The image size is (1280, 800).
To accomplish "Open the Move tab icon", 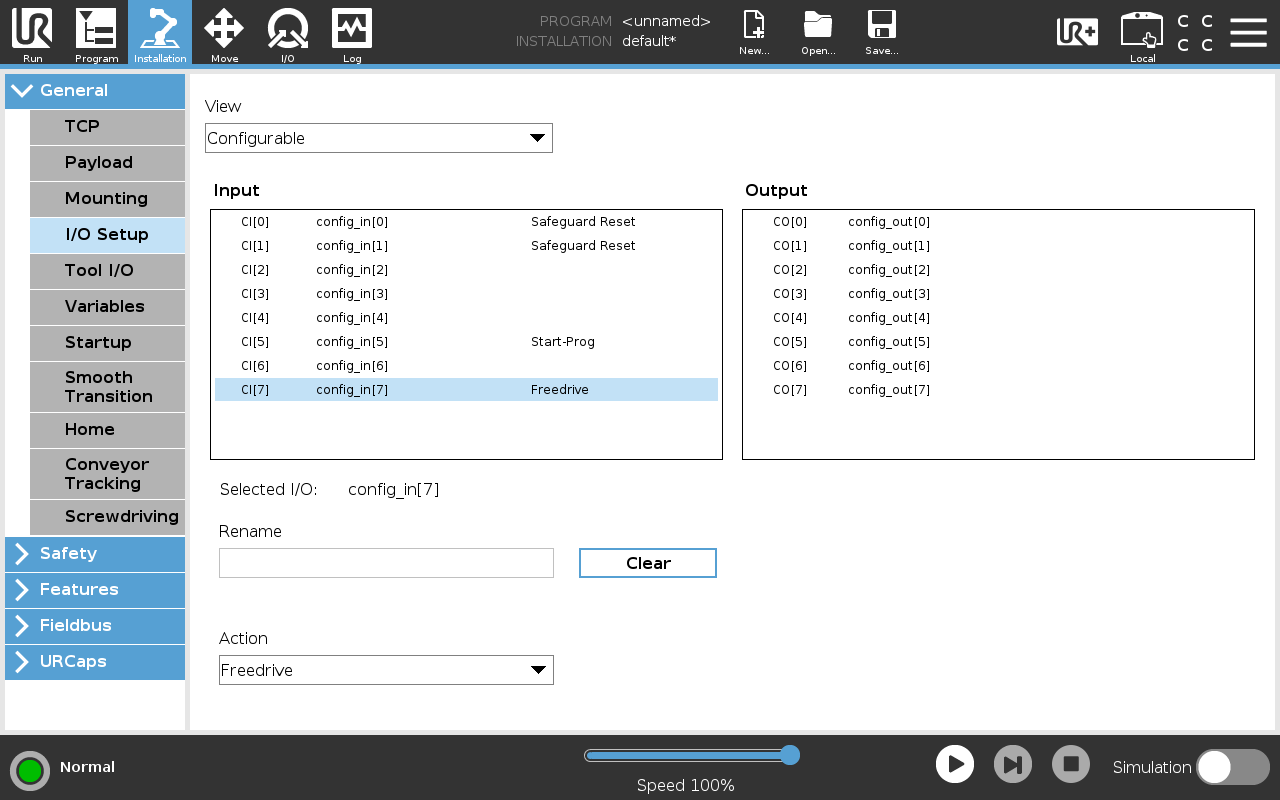I will point(224,34).
